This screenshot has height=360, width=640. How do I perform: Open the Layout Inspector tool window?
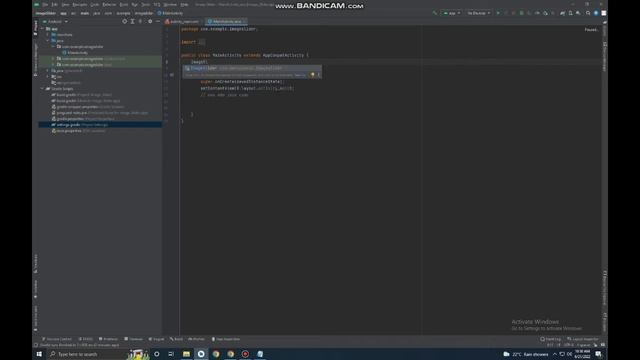[582, 339]
